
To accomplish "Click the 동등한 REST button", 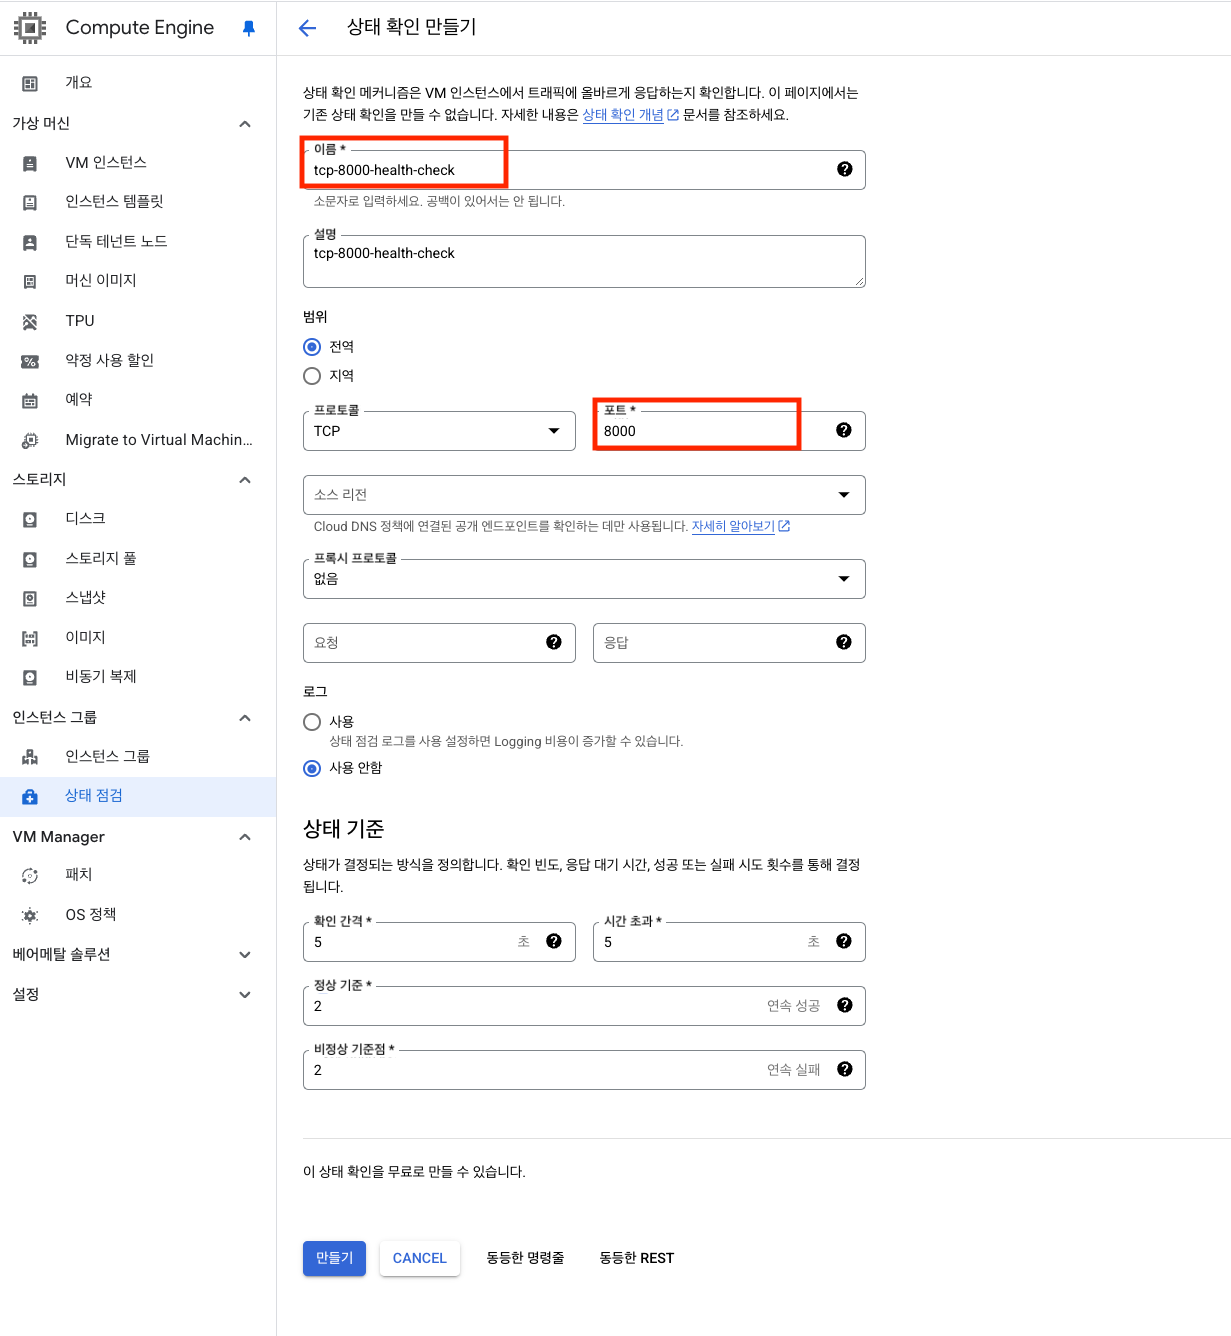I will click(x=637, y=1258).
